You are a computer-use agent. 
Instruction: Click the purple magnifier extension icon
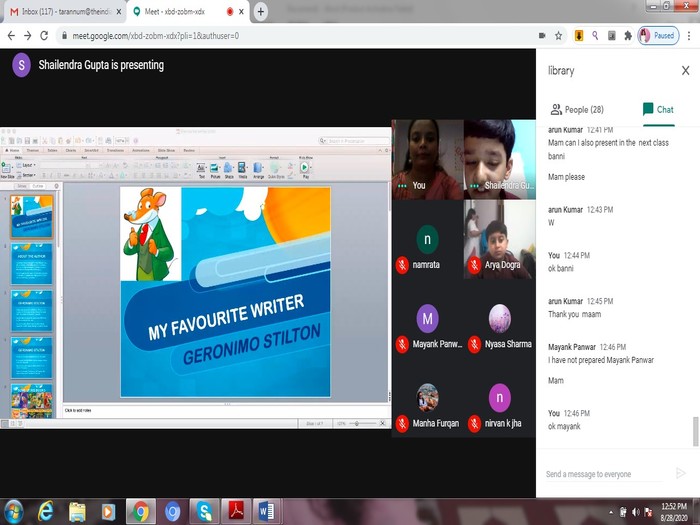click(595, 36)
